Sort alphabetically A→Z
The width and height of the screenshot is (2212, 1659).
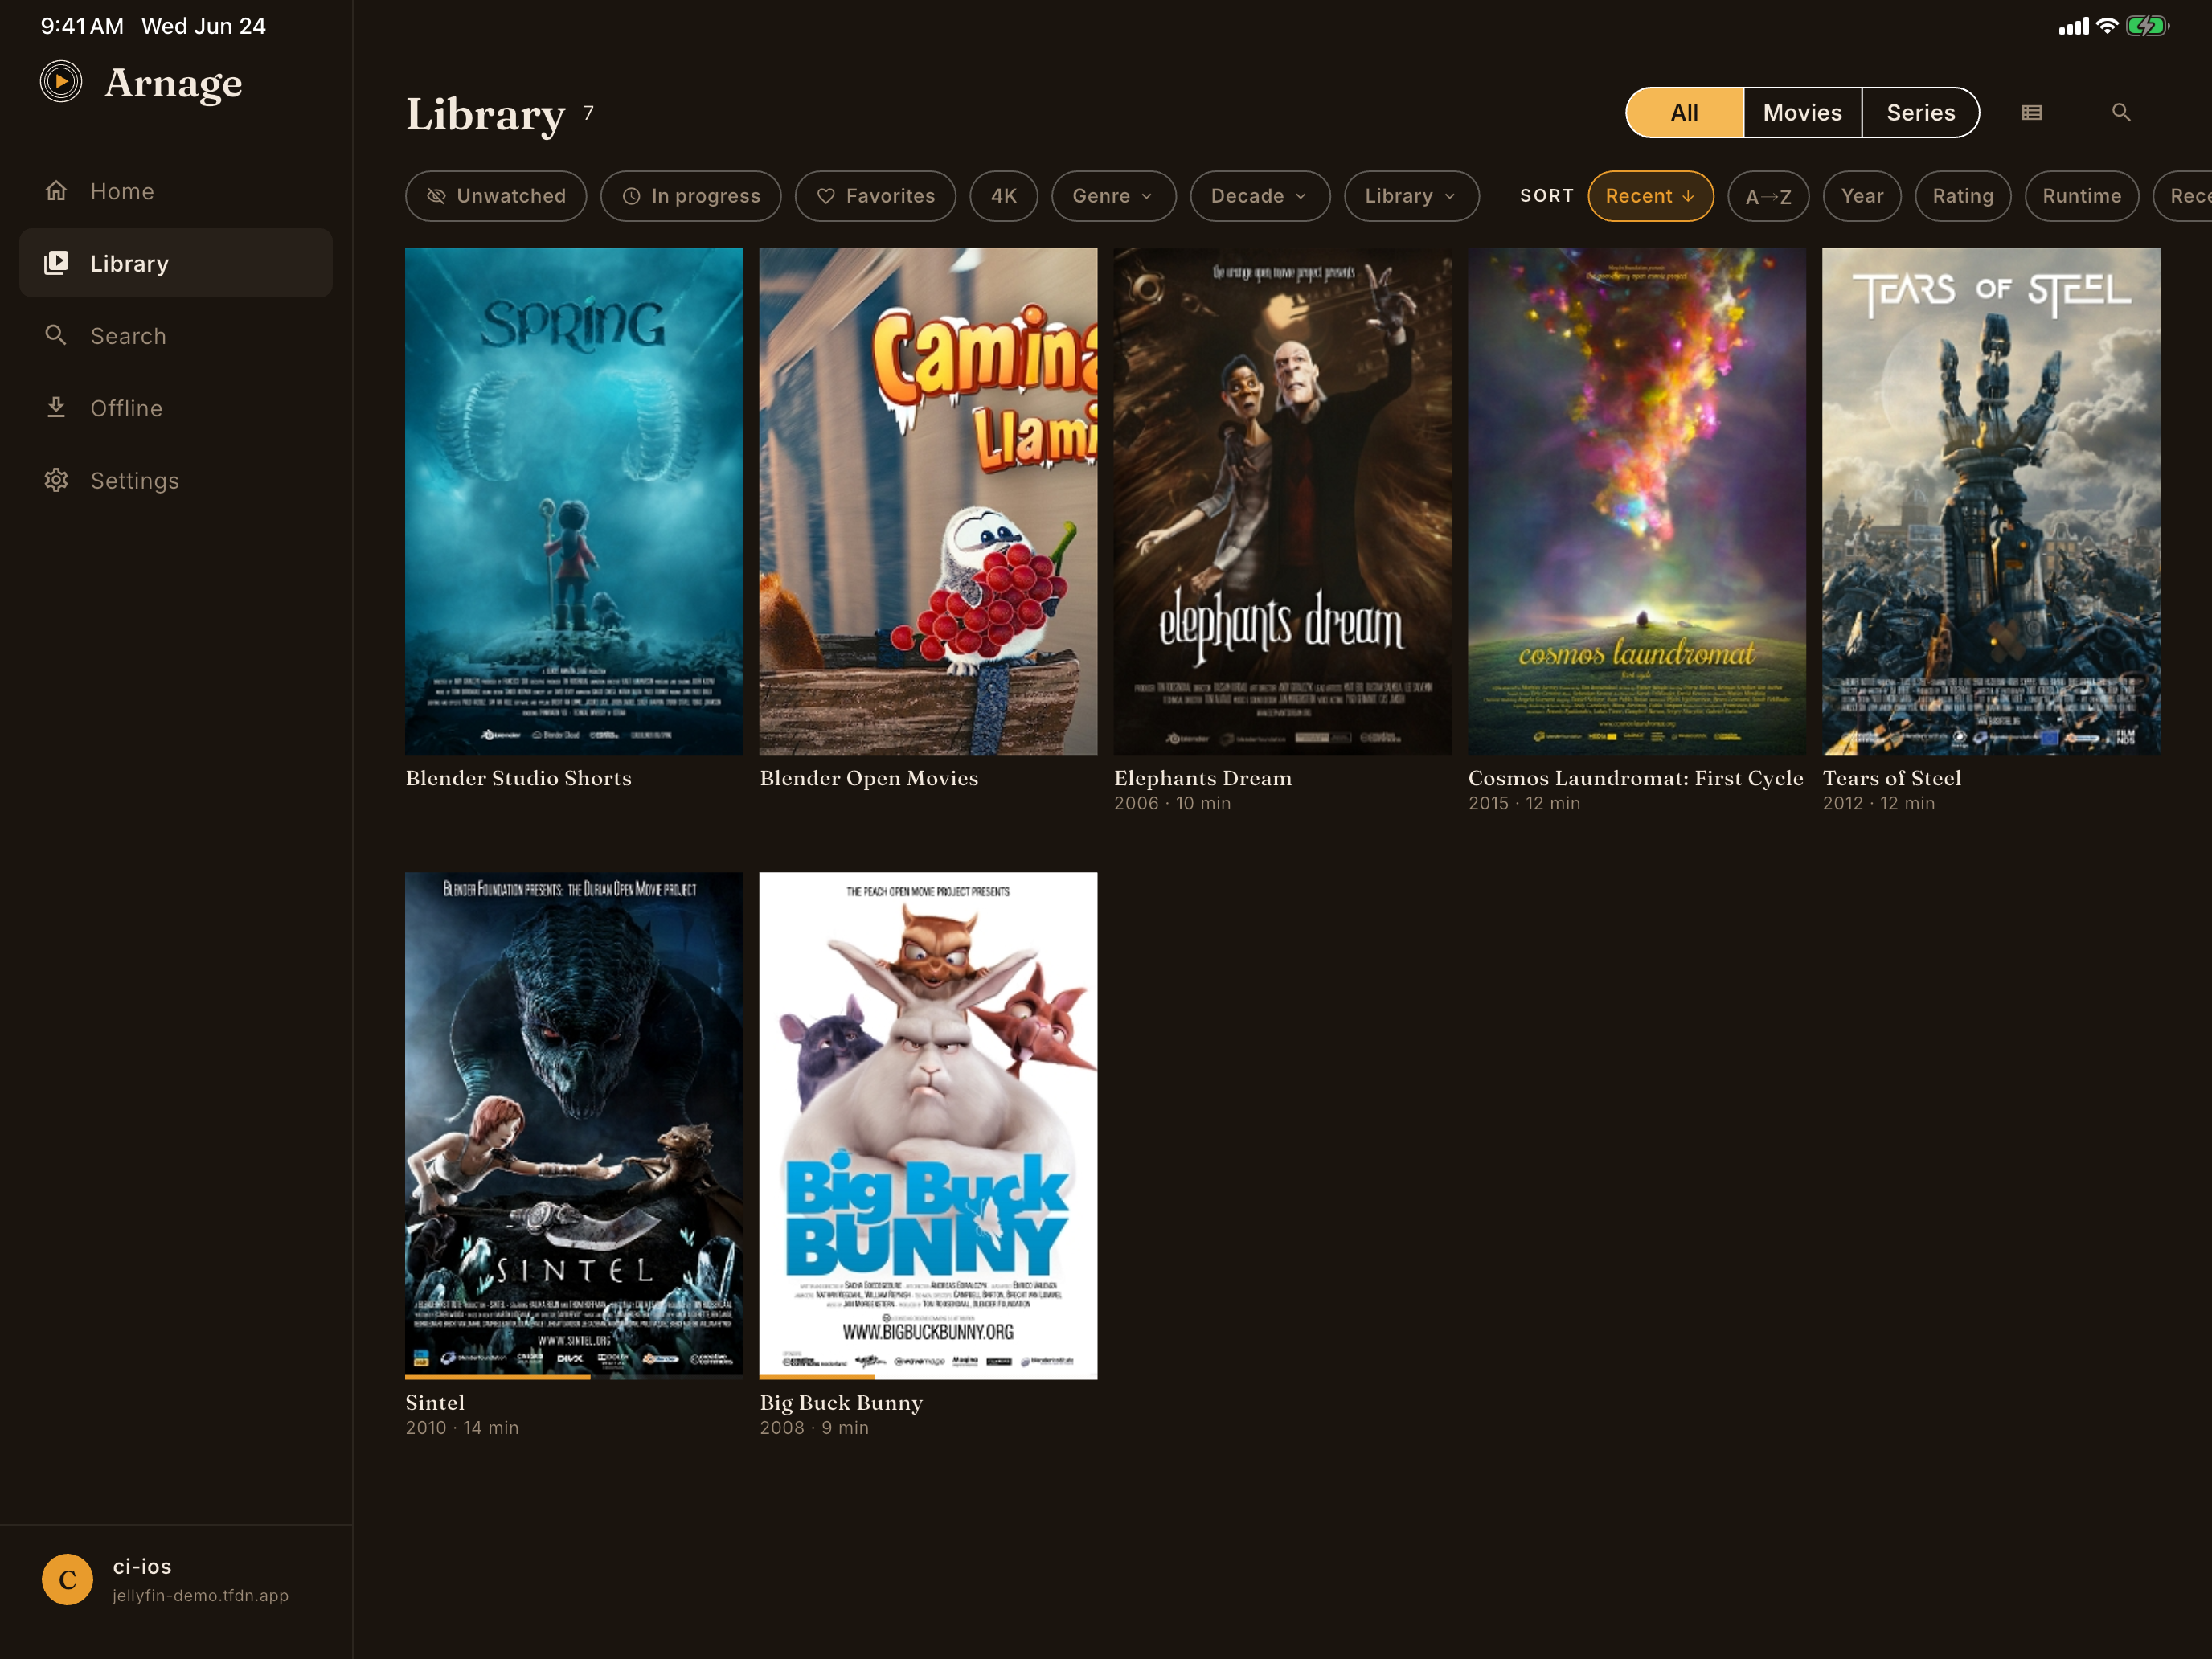(x=1768, y=196)
